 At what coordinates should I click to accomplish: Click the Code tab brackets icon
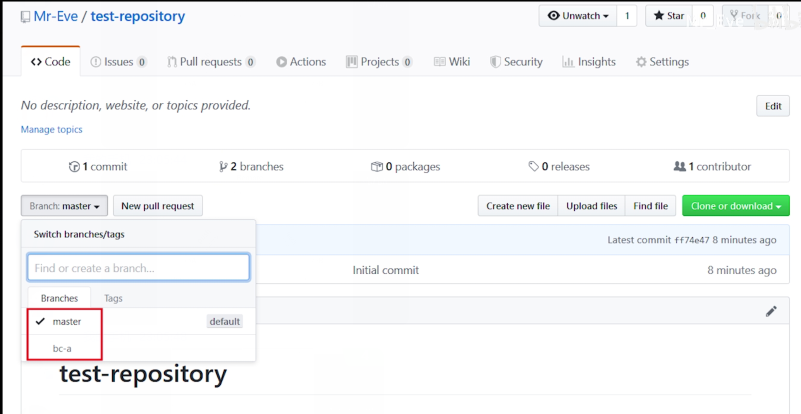pos(36,62)
